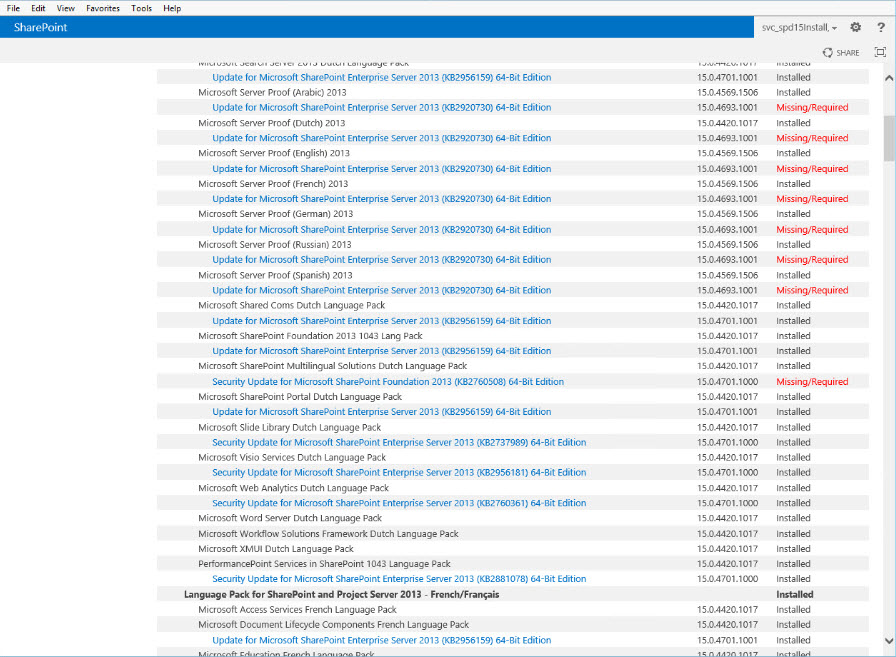
Task: Click the vertical scrollbar thumb
Action: click(889, 138)
